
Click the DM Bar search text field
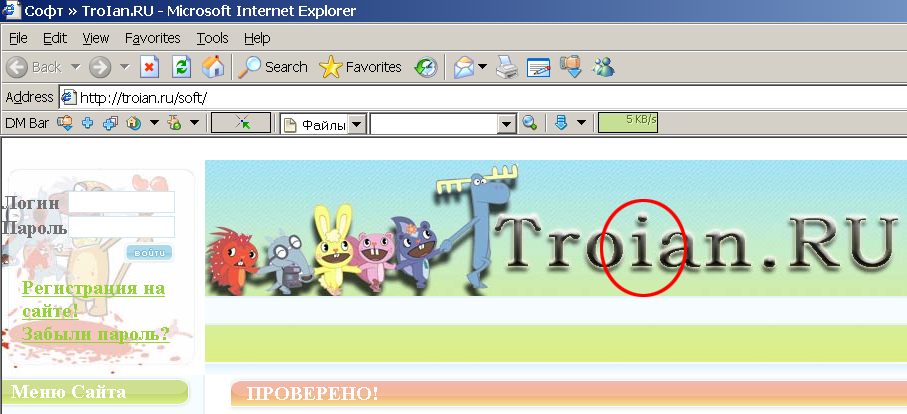[434, 124]
